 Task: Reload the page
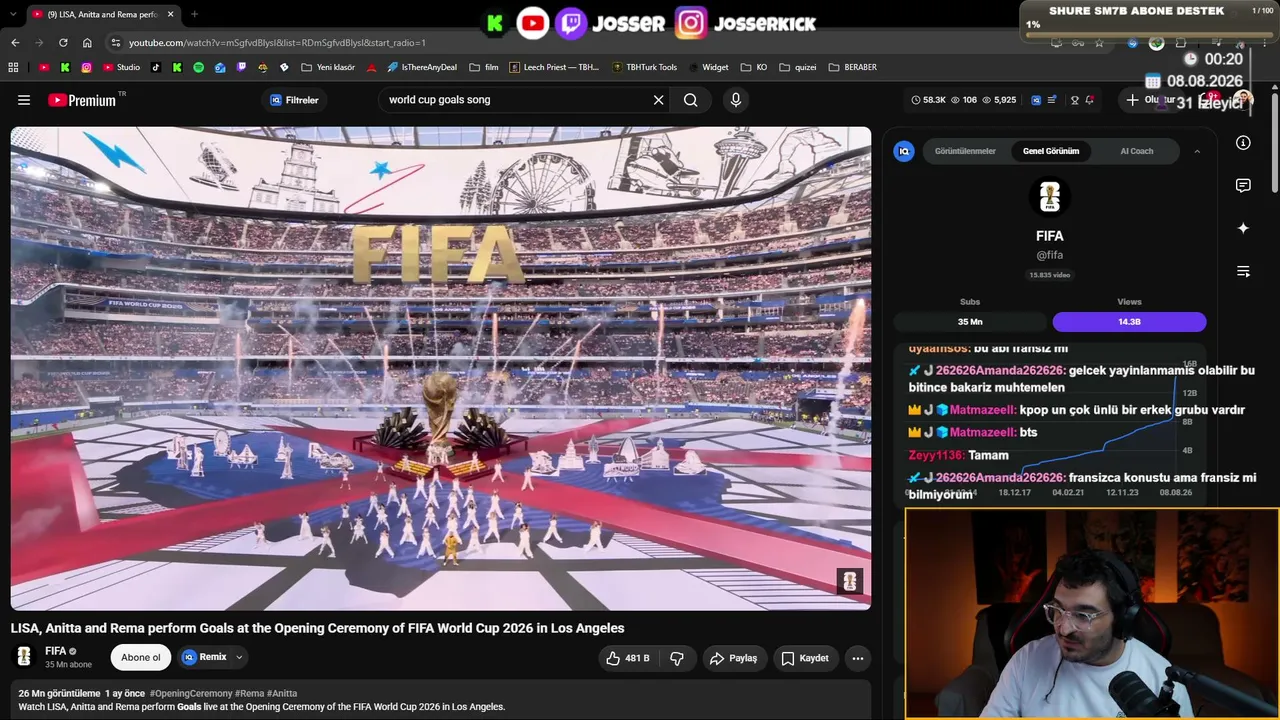63,43
